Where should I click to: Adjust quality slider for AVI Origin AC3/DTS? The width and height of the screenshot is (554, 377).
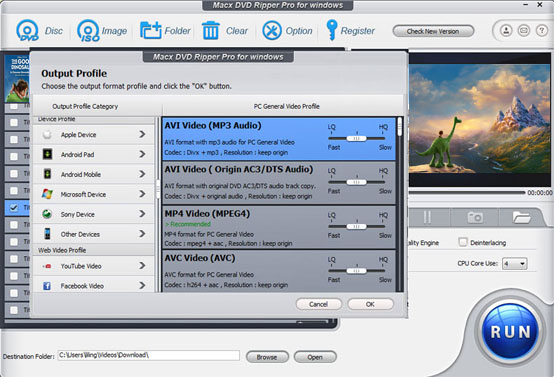click(x=356, y=182)
